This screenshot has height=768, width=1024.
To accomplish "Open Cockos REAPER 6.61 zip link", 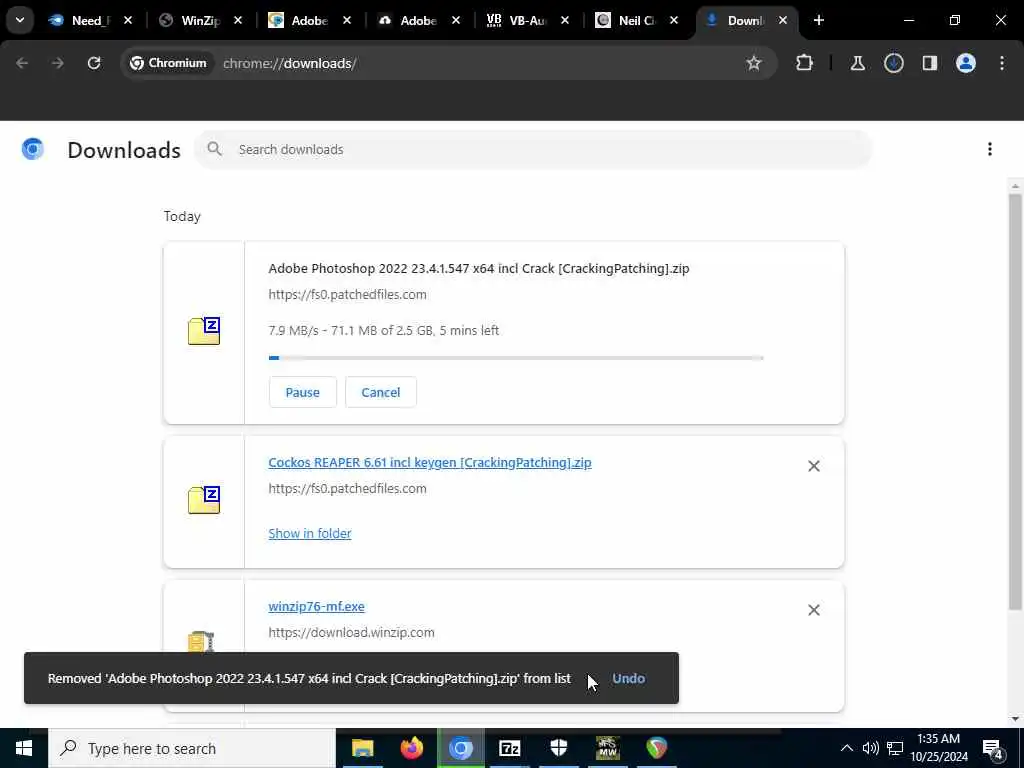I will click(430, 462).
